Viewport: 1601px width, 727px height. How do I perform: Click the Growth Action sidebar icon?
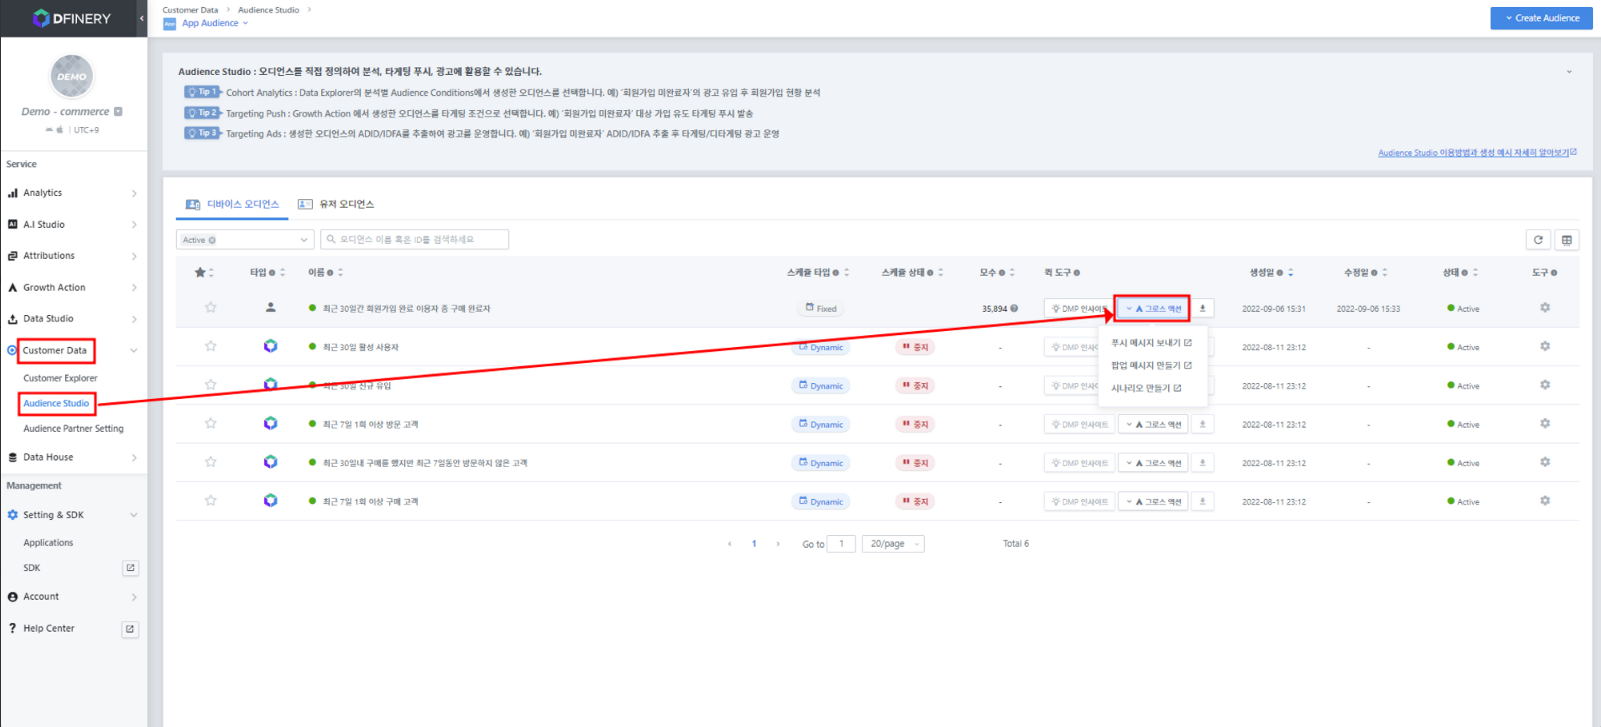pos(13,287)
